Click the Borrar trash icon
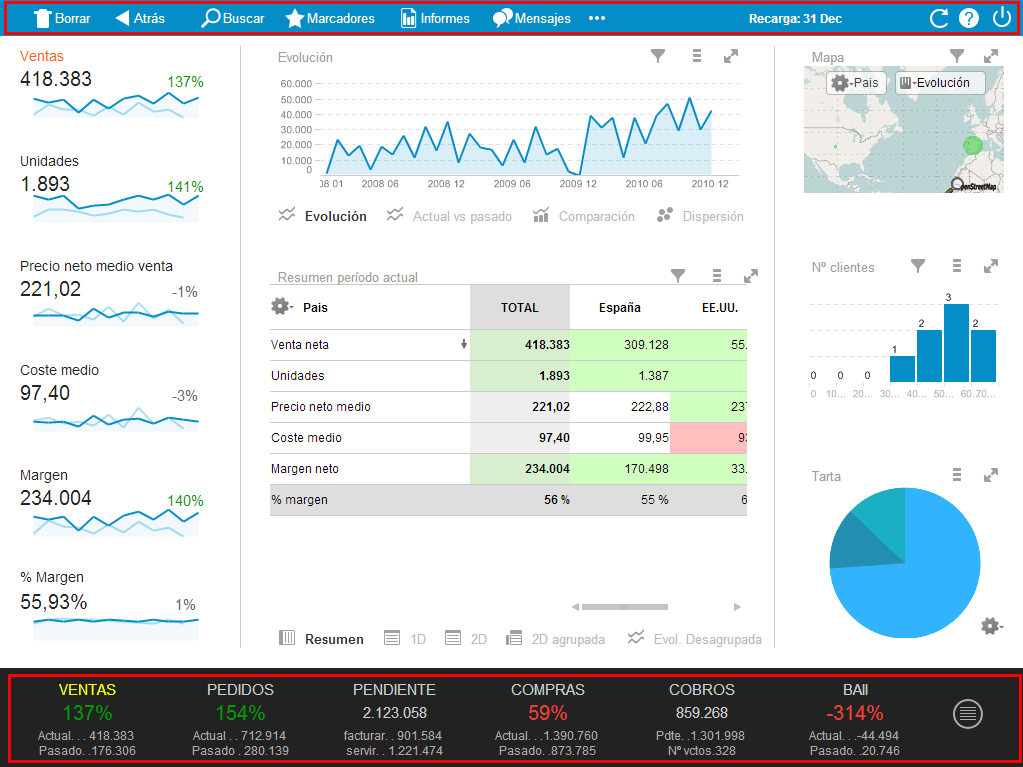Viewport: 1023px width, 767px height. (43, 18)
